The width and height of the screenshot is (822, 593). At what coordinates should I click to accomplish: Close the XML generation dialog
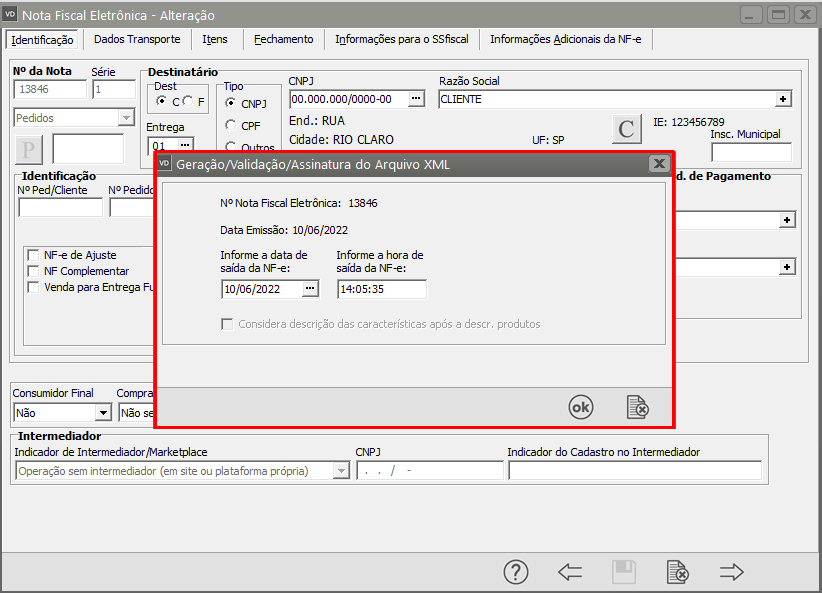pos(658,164)
